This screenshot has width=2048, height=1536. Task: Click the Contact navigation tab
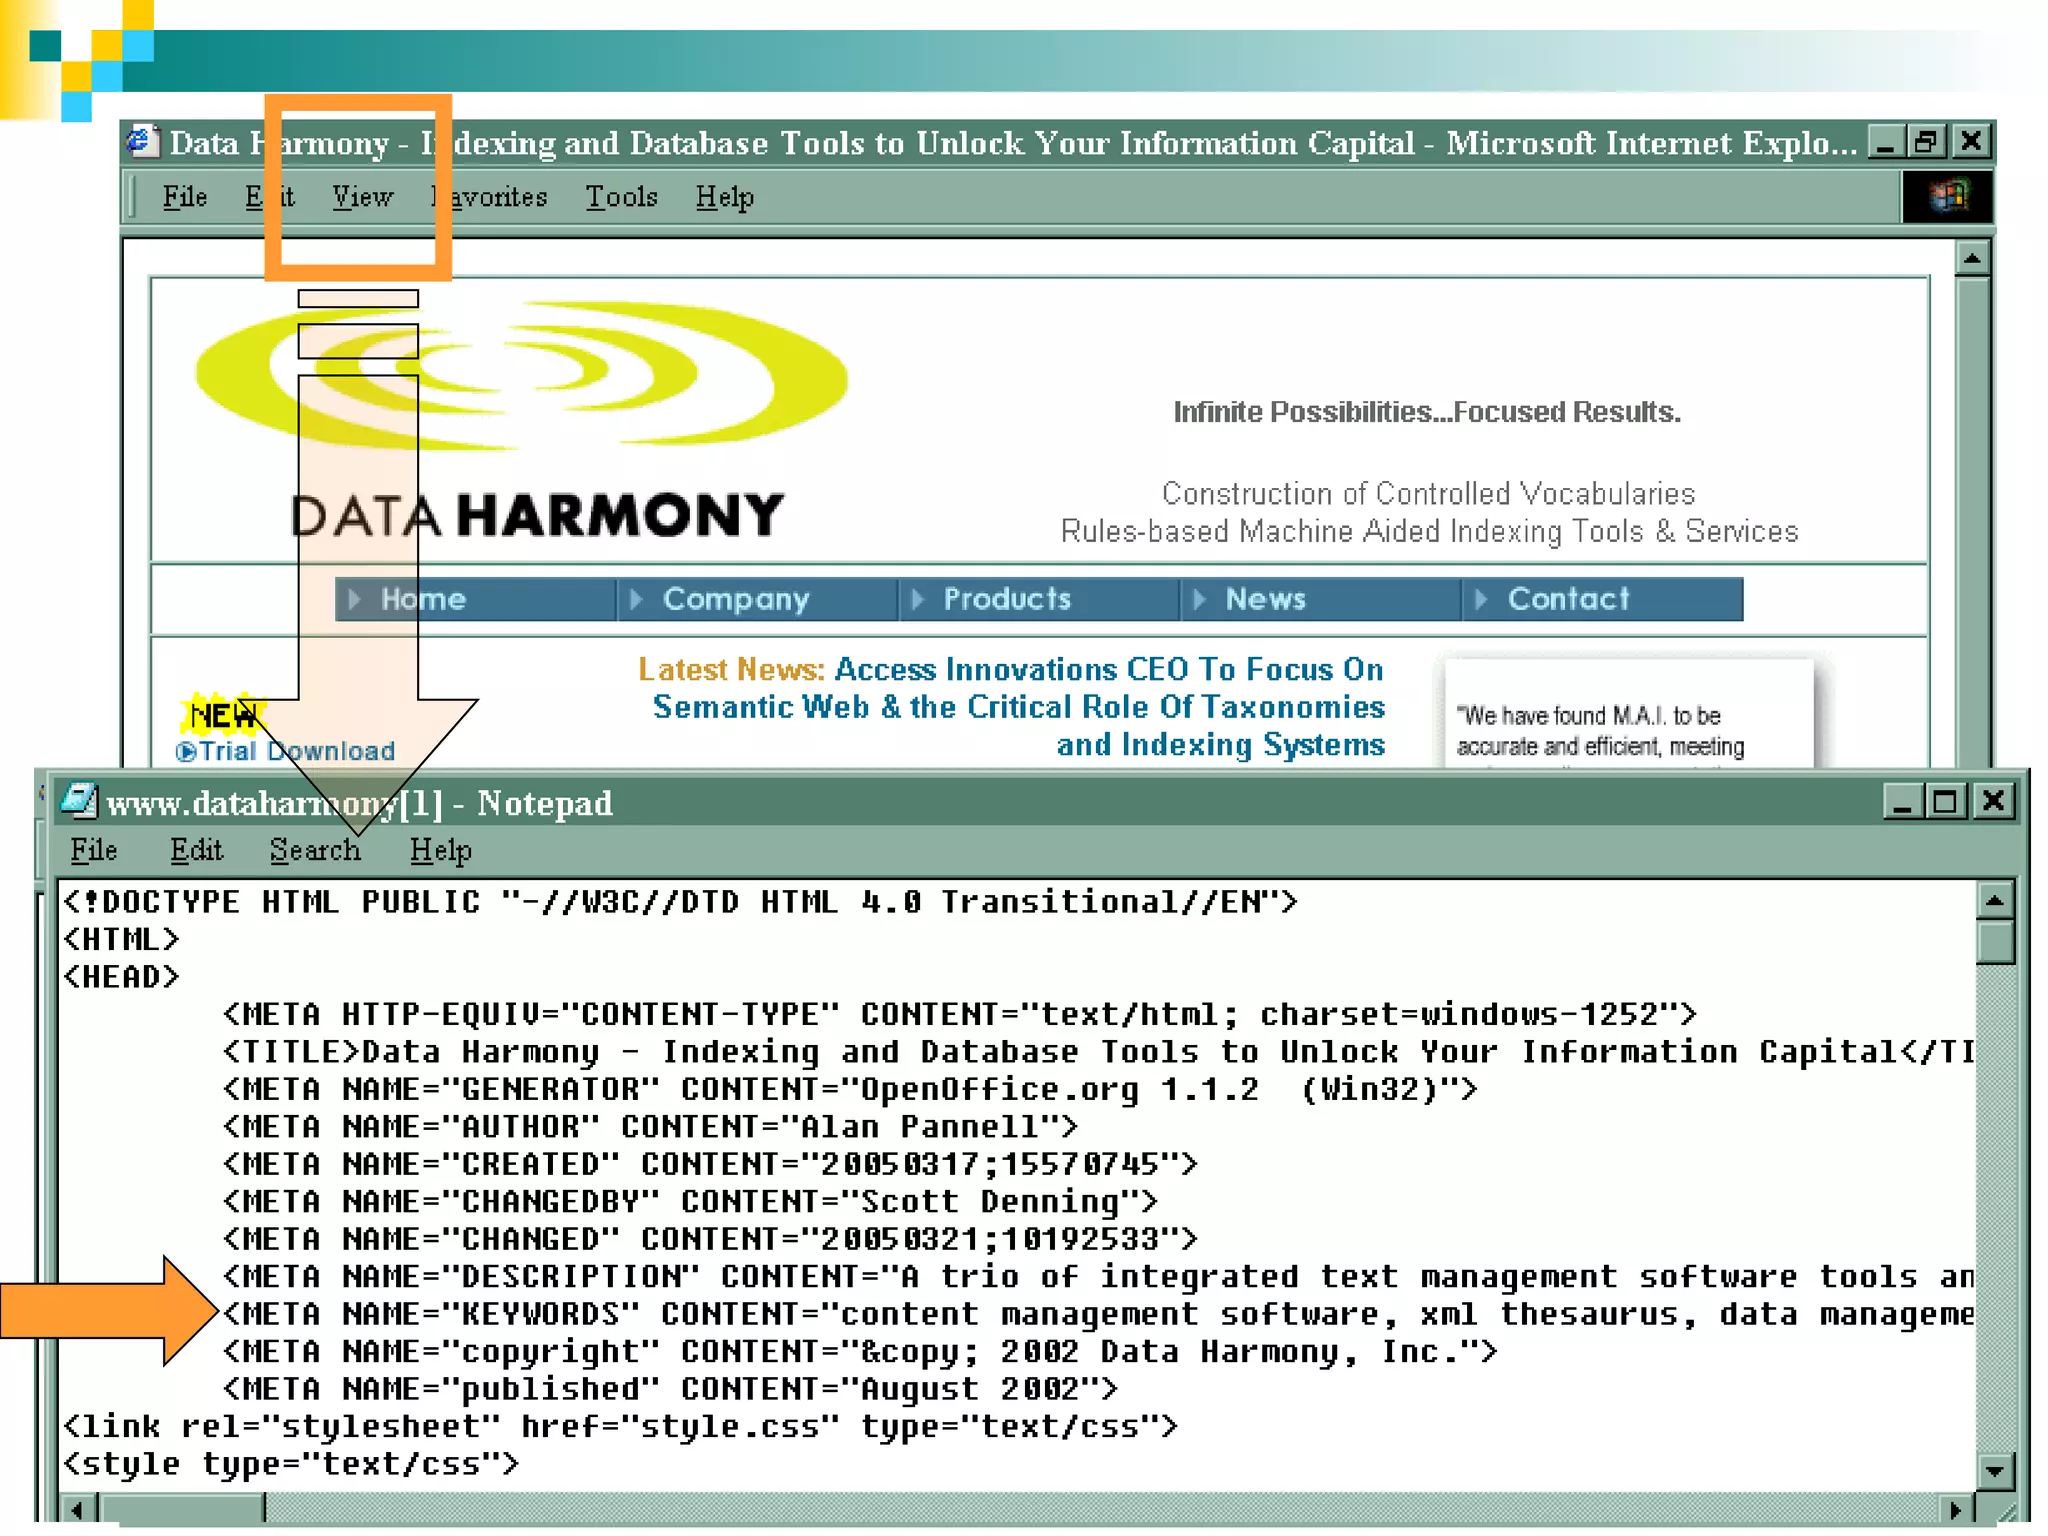(1568, 599)
